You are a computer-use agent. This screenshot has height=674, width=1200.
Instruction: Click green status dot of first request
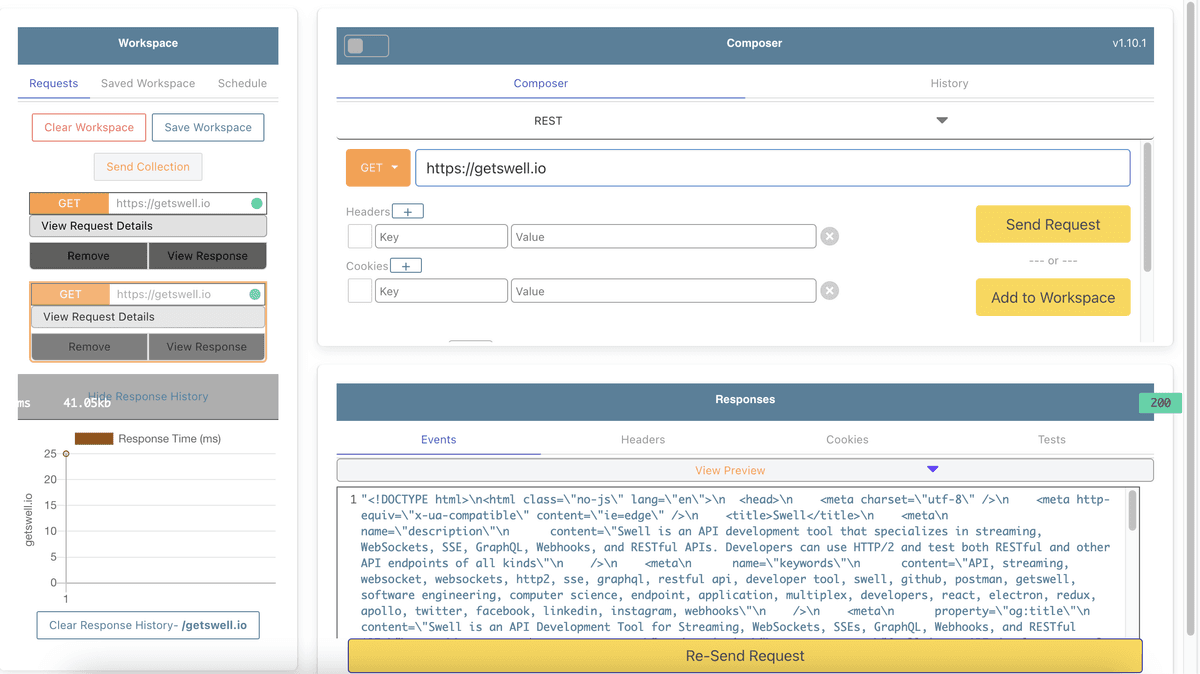click(257, 203)
